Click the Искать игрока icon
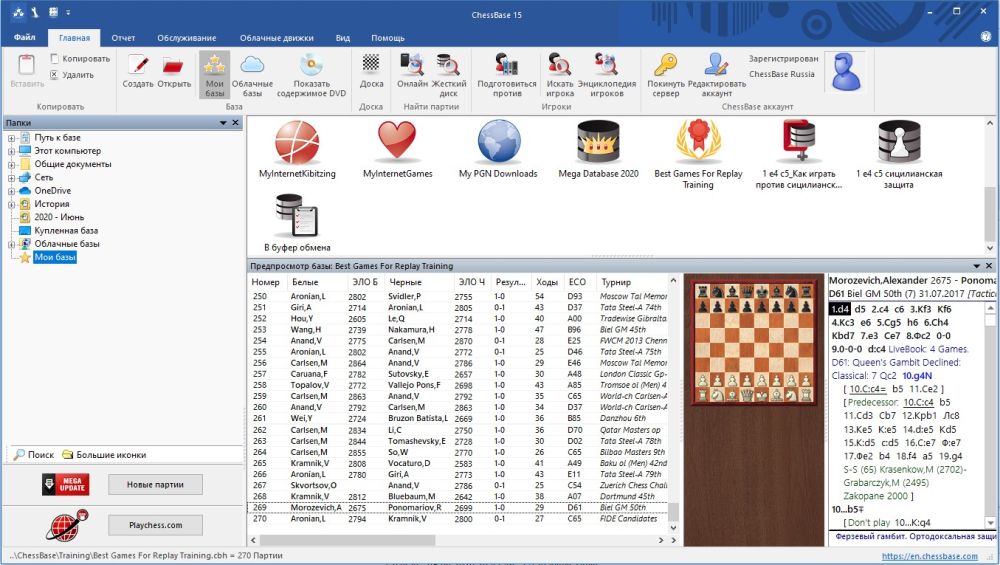This screenshot has width=1000, height=565. (559, 65)
